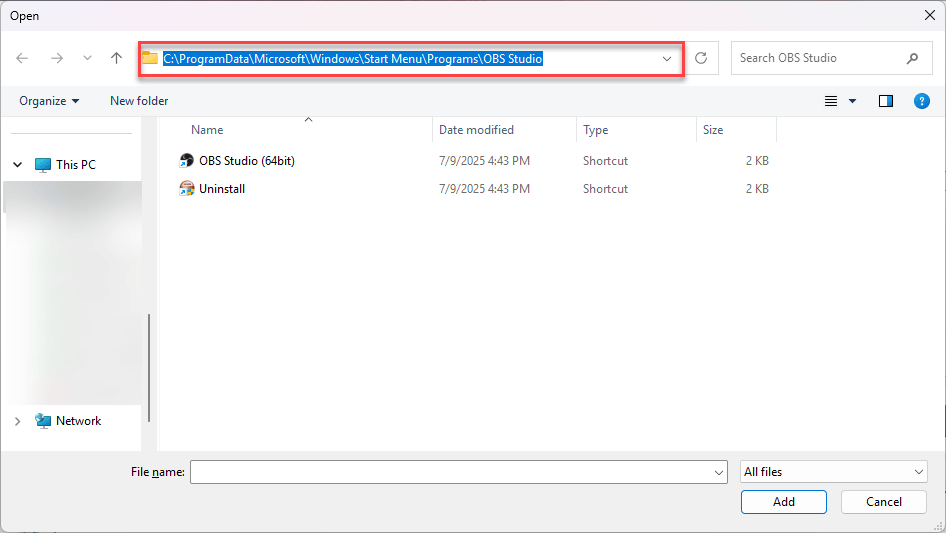
Task: Toggle the preview pane
Action: click(886, 101)
